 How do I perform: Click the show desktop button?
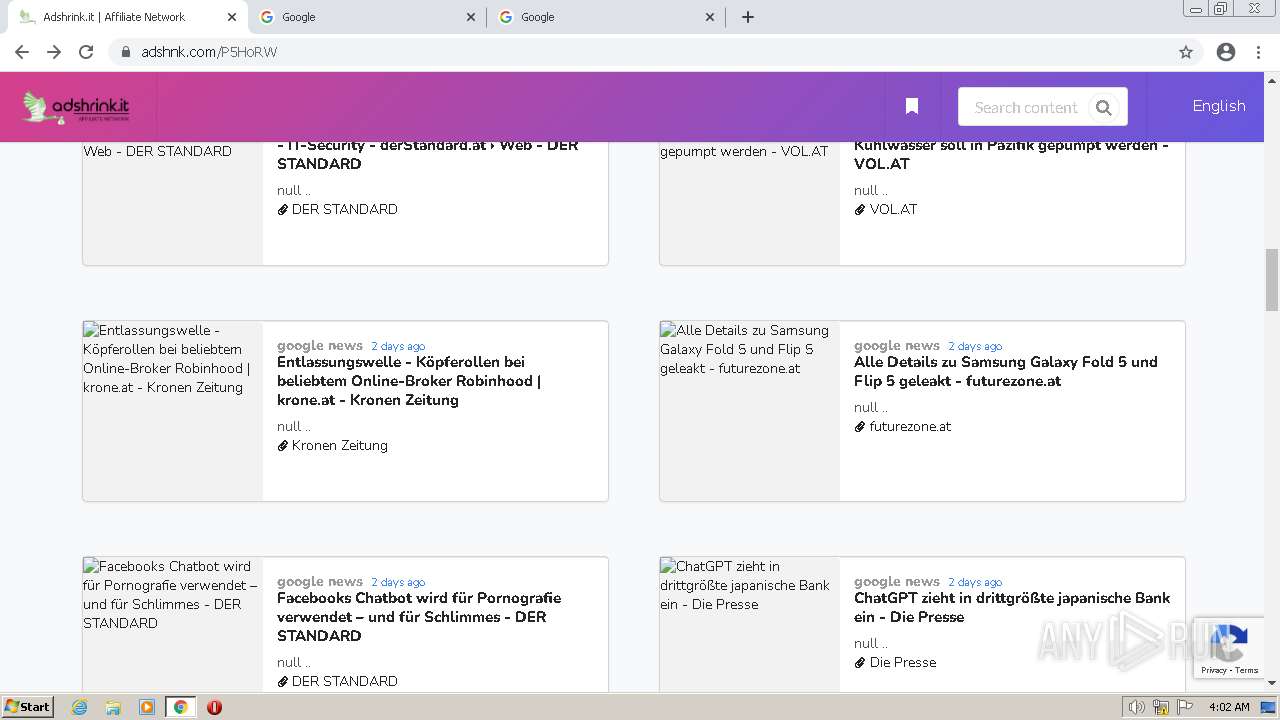point(1269,707)
